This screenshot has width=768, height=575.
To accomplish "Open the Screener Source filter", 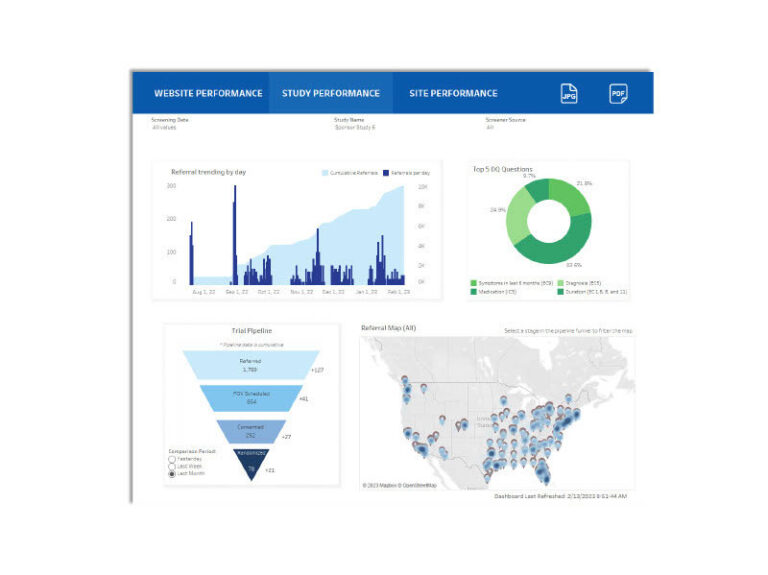I will point(505,124).
